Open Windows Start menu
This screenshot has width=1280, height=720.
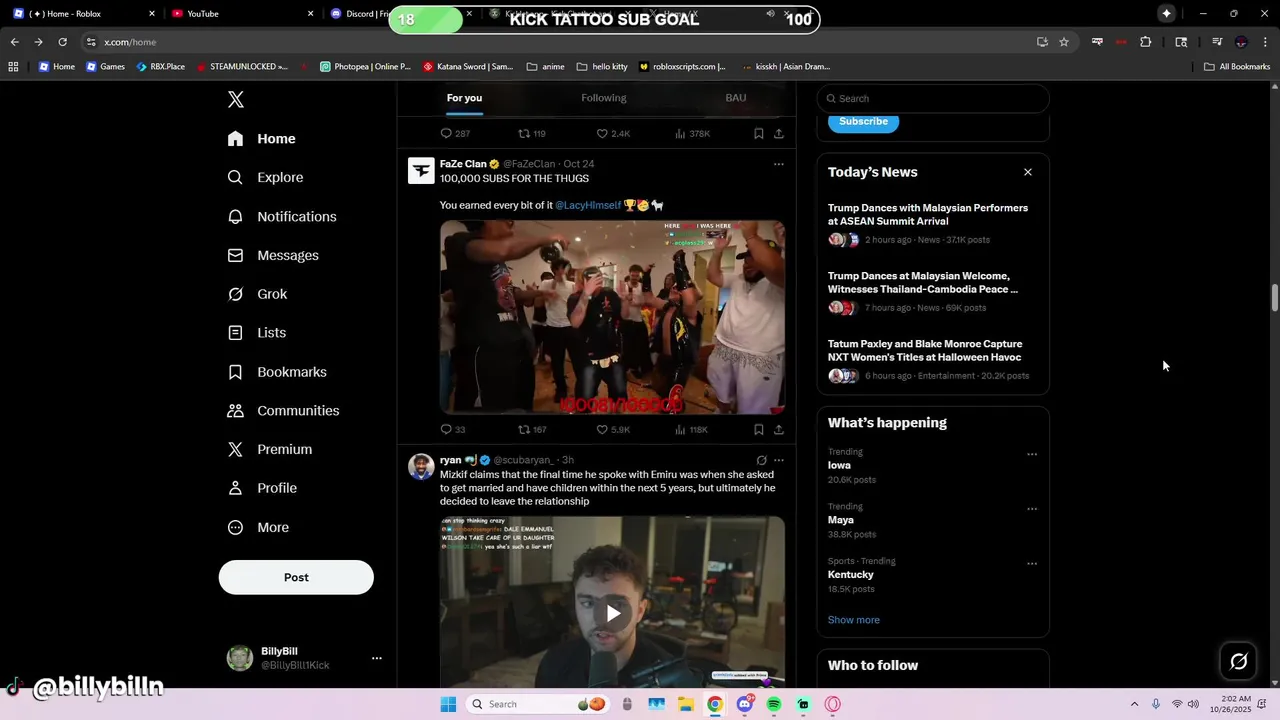[448, 704]
